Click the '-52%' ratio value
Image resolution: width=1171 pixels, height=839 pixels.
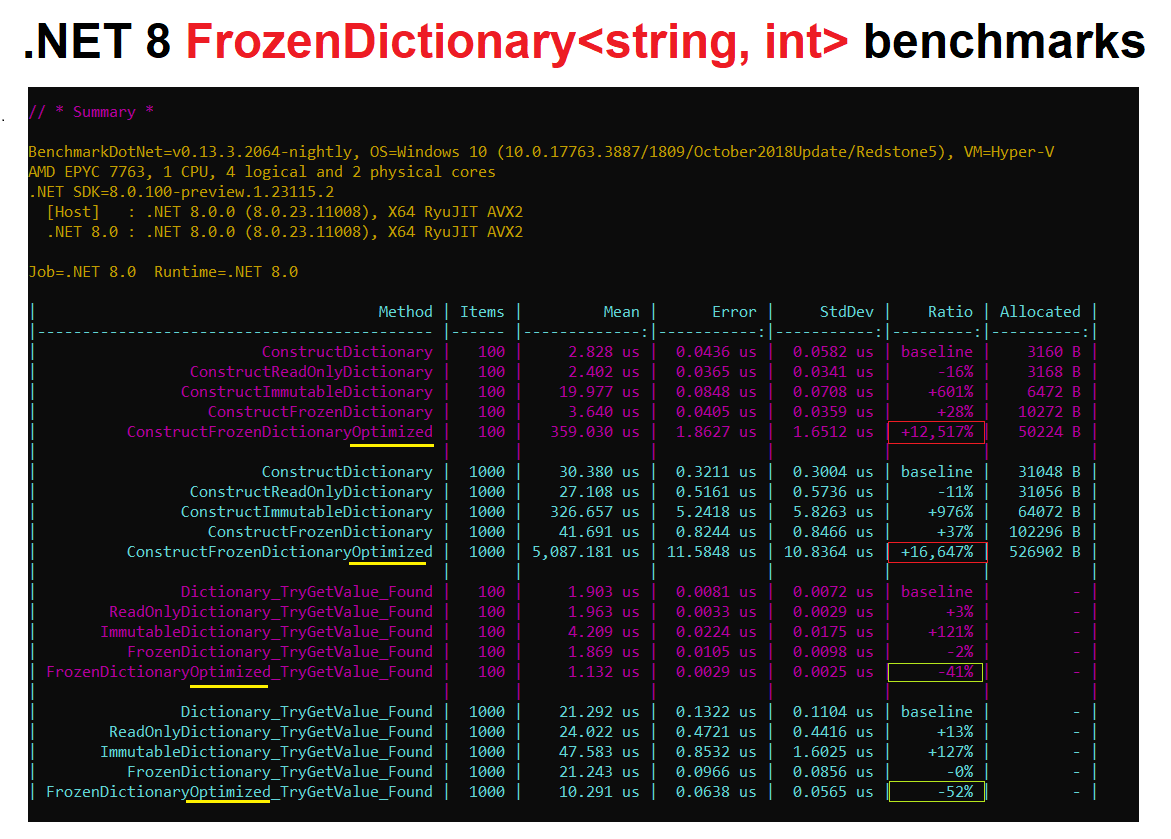(955, 793)
